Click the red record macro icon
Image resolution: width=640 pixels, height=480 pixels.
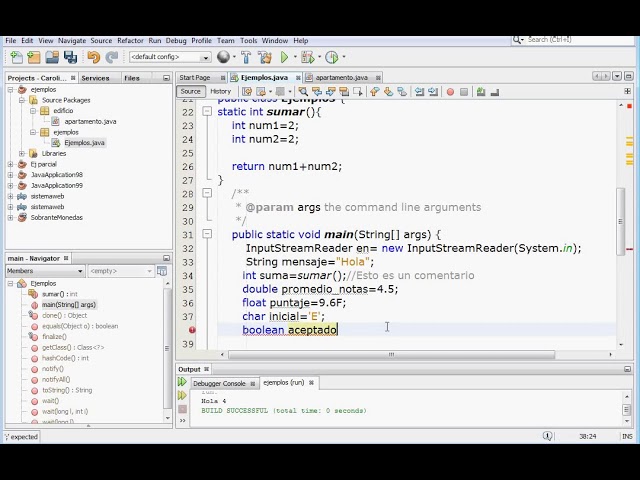pos(450,92)
